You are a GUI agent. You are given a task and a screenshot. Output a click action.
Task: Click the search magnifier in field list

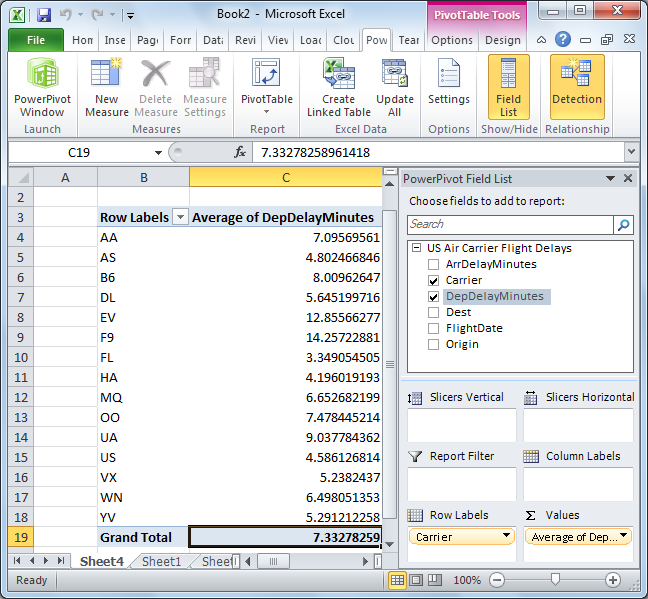(623, 224)
